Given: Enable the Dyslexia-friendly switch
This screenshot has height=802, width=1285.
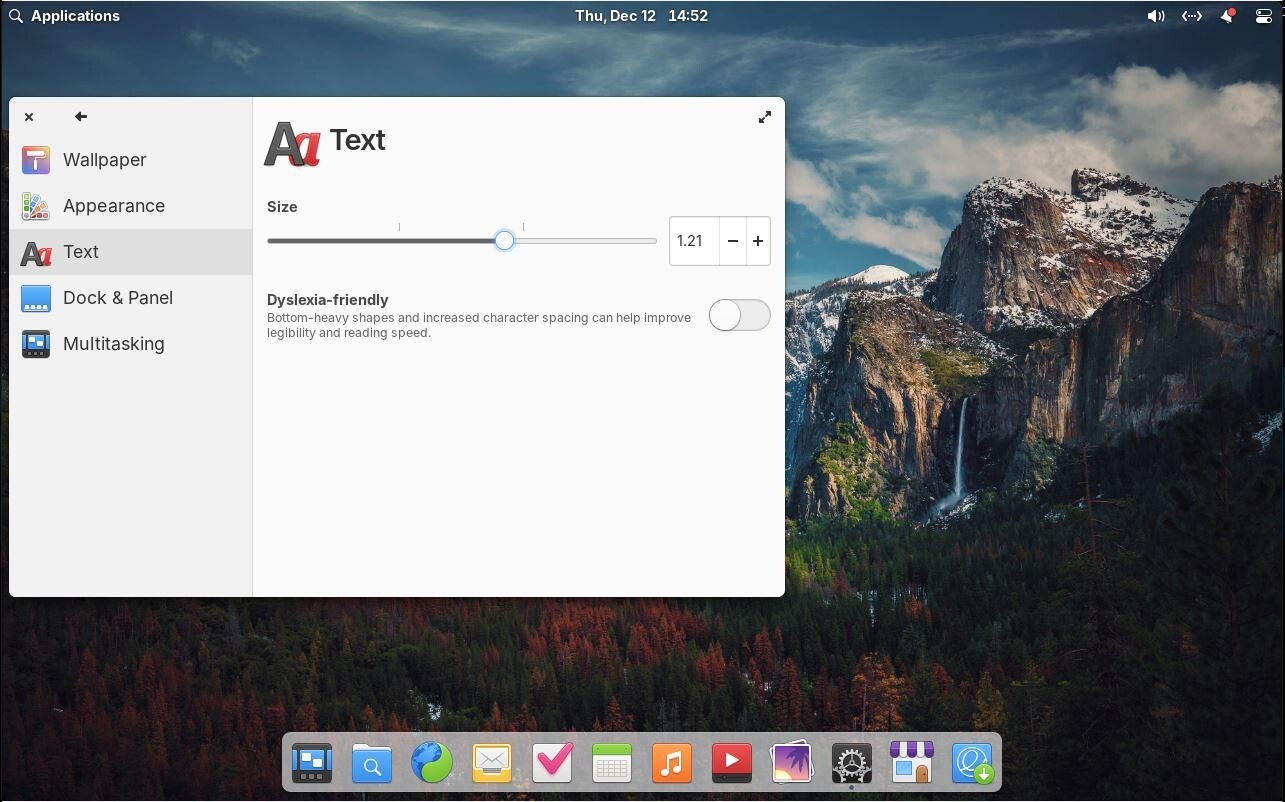Looking at the screenshot, I should 740,315.
